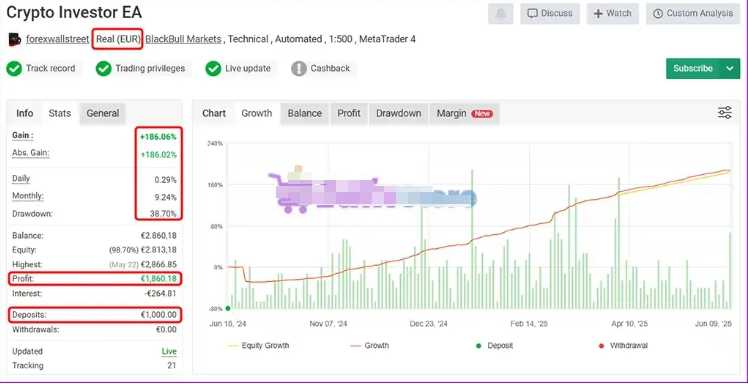The height and width of the screenshot is (384, 748).
Task: Open the Drawdown chart tab
Action: pyautogui.click(x=398, y=114)
